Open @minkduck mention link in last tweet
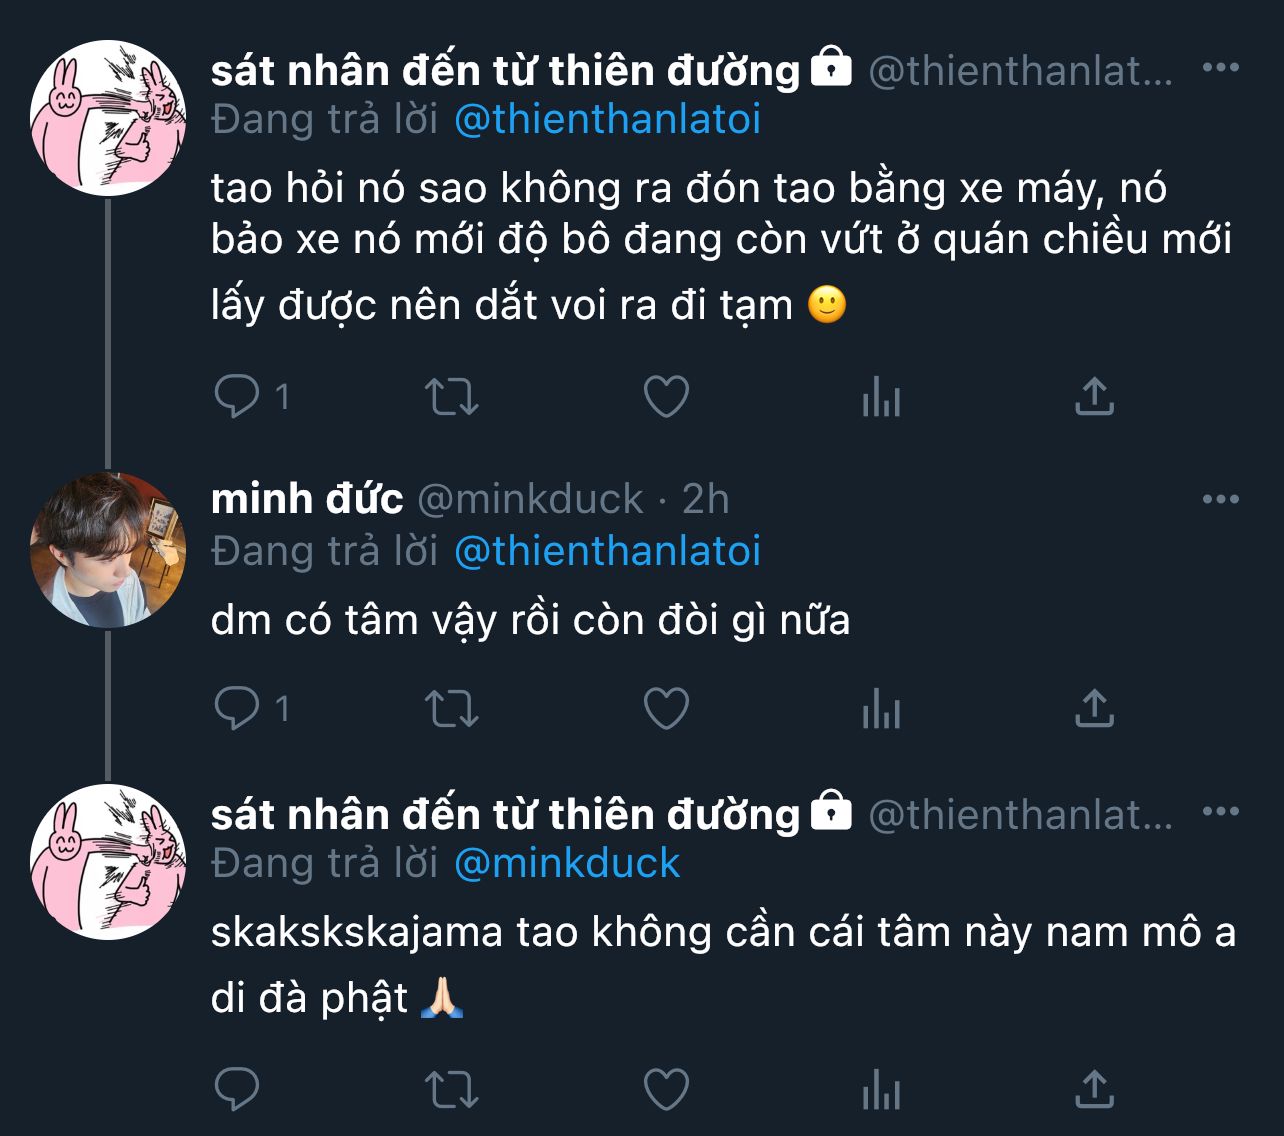The width and height of the screenshot is (1284, 1136). point(567,863)
